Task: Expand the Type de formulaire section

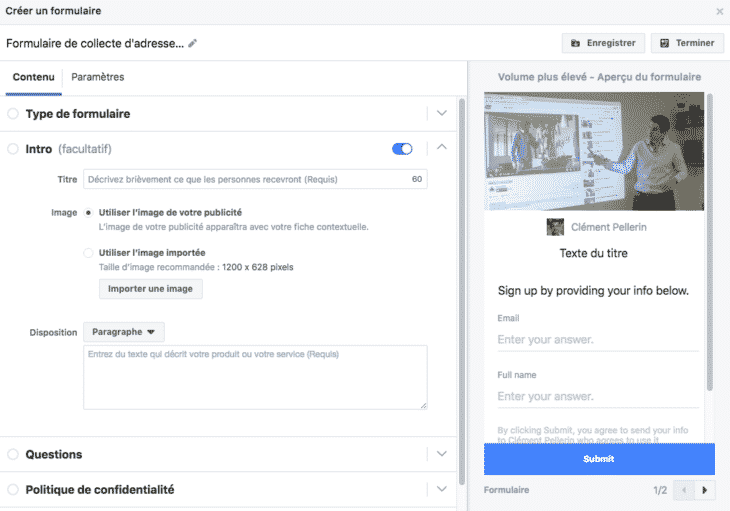Action: (442, 114)
